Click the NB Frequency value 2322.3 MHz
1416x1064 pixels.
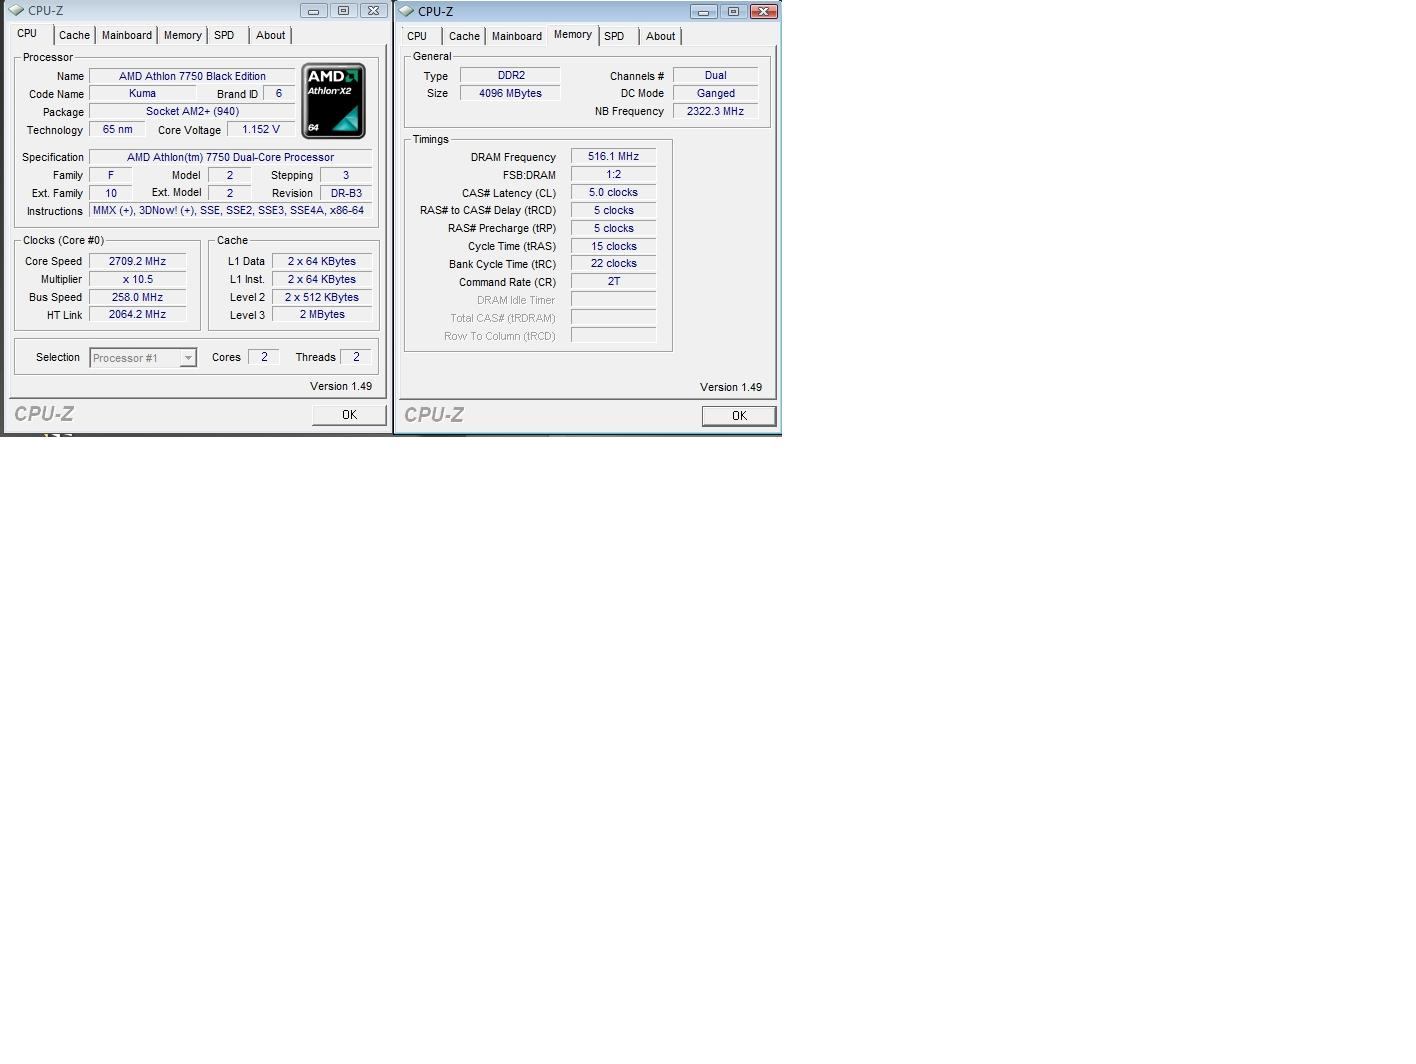point(716,111)
